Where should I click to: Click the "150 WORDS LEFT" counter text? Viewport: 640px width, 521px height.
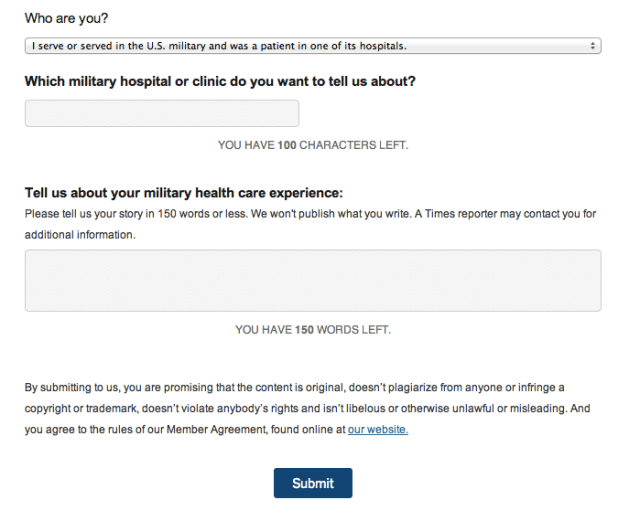click(312, 329)
